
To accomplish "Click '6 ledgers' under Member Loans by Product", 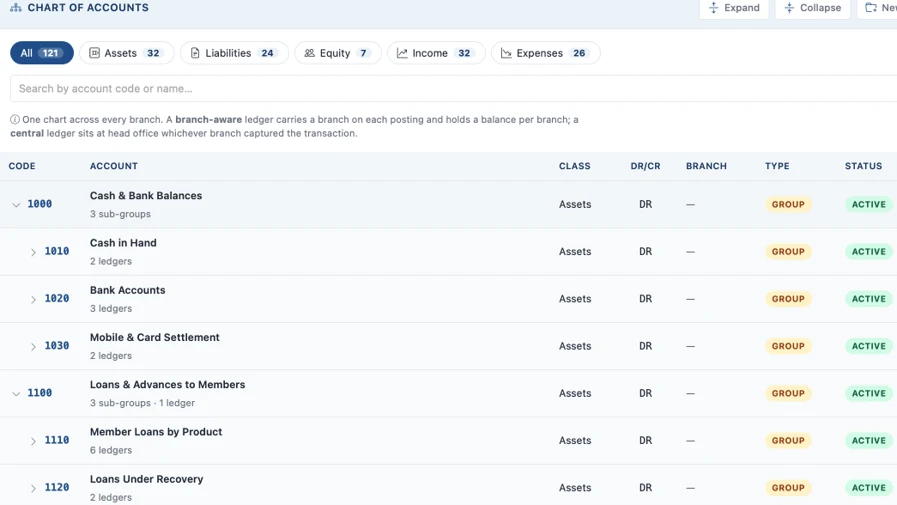I will tap(111, 451).
